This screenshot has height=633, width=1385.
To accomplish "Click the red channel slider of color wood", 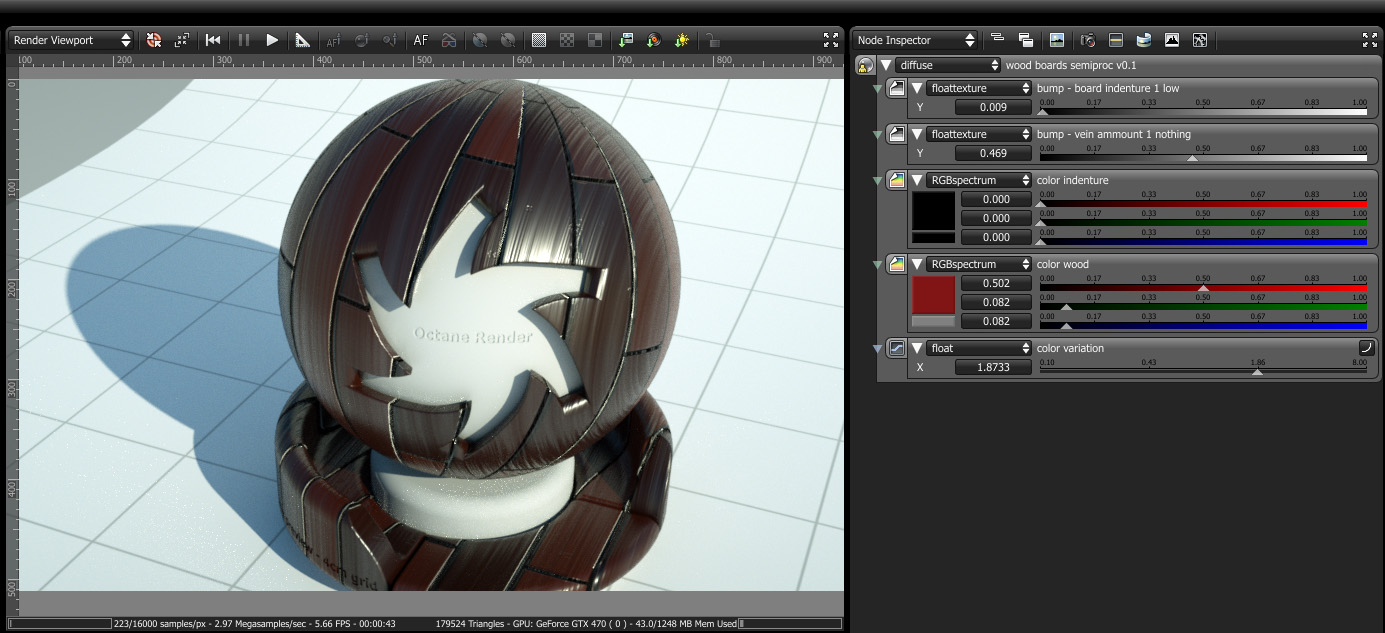I will 1203,287.
